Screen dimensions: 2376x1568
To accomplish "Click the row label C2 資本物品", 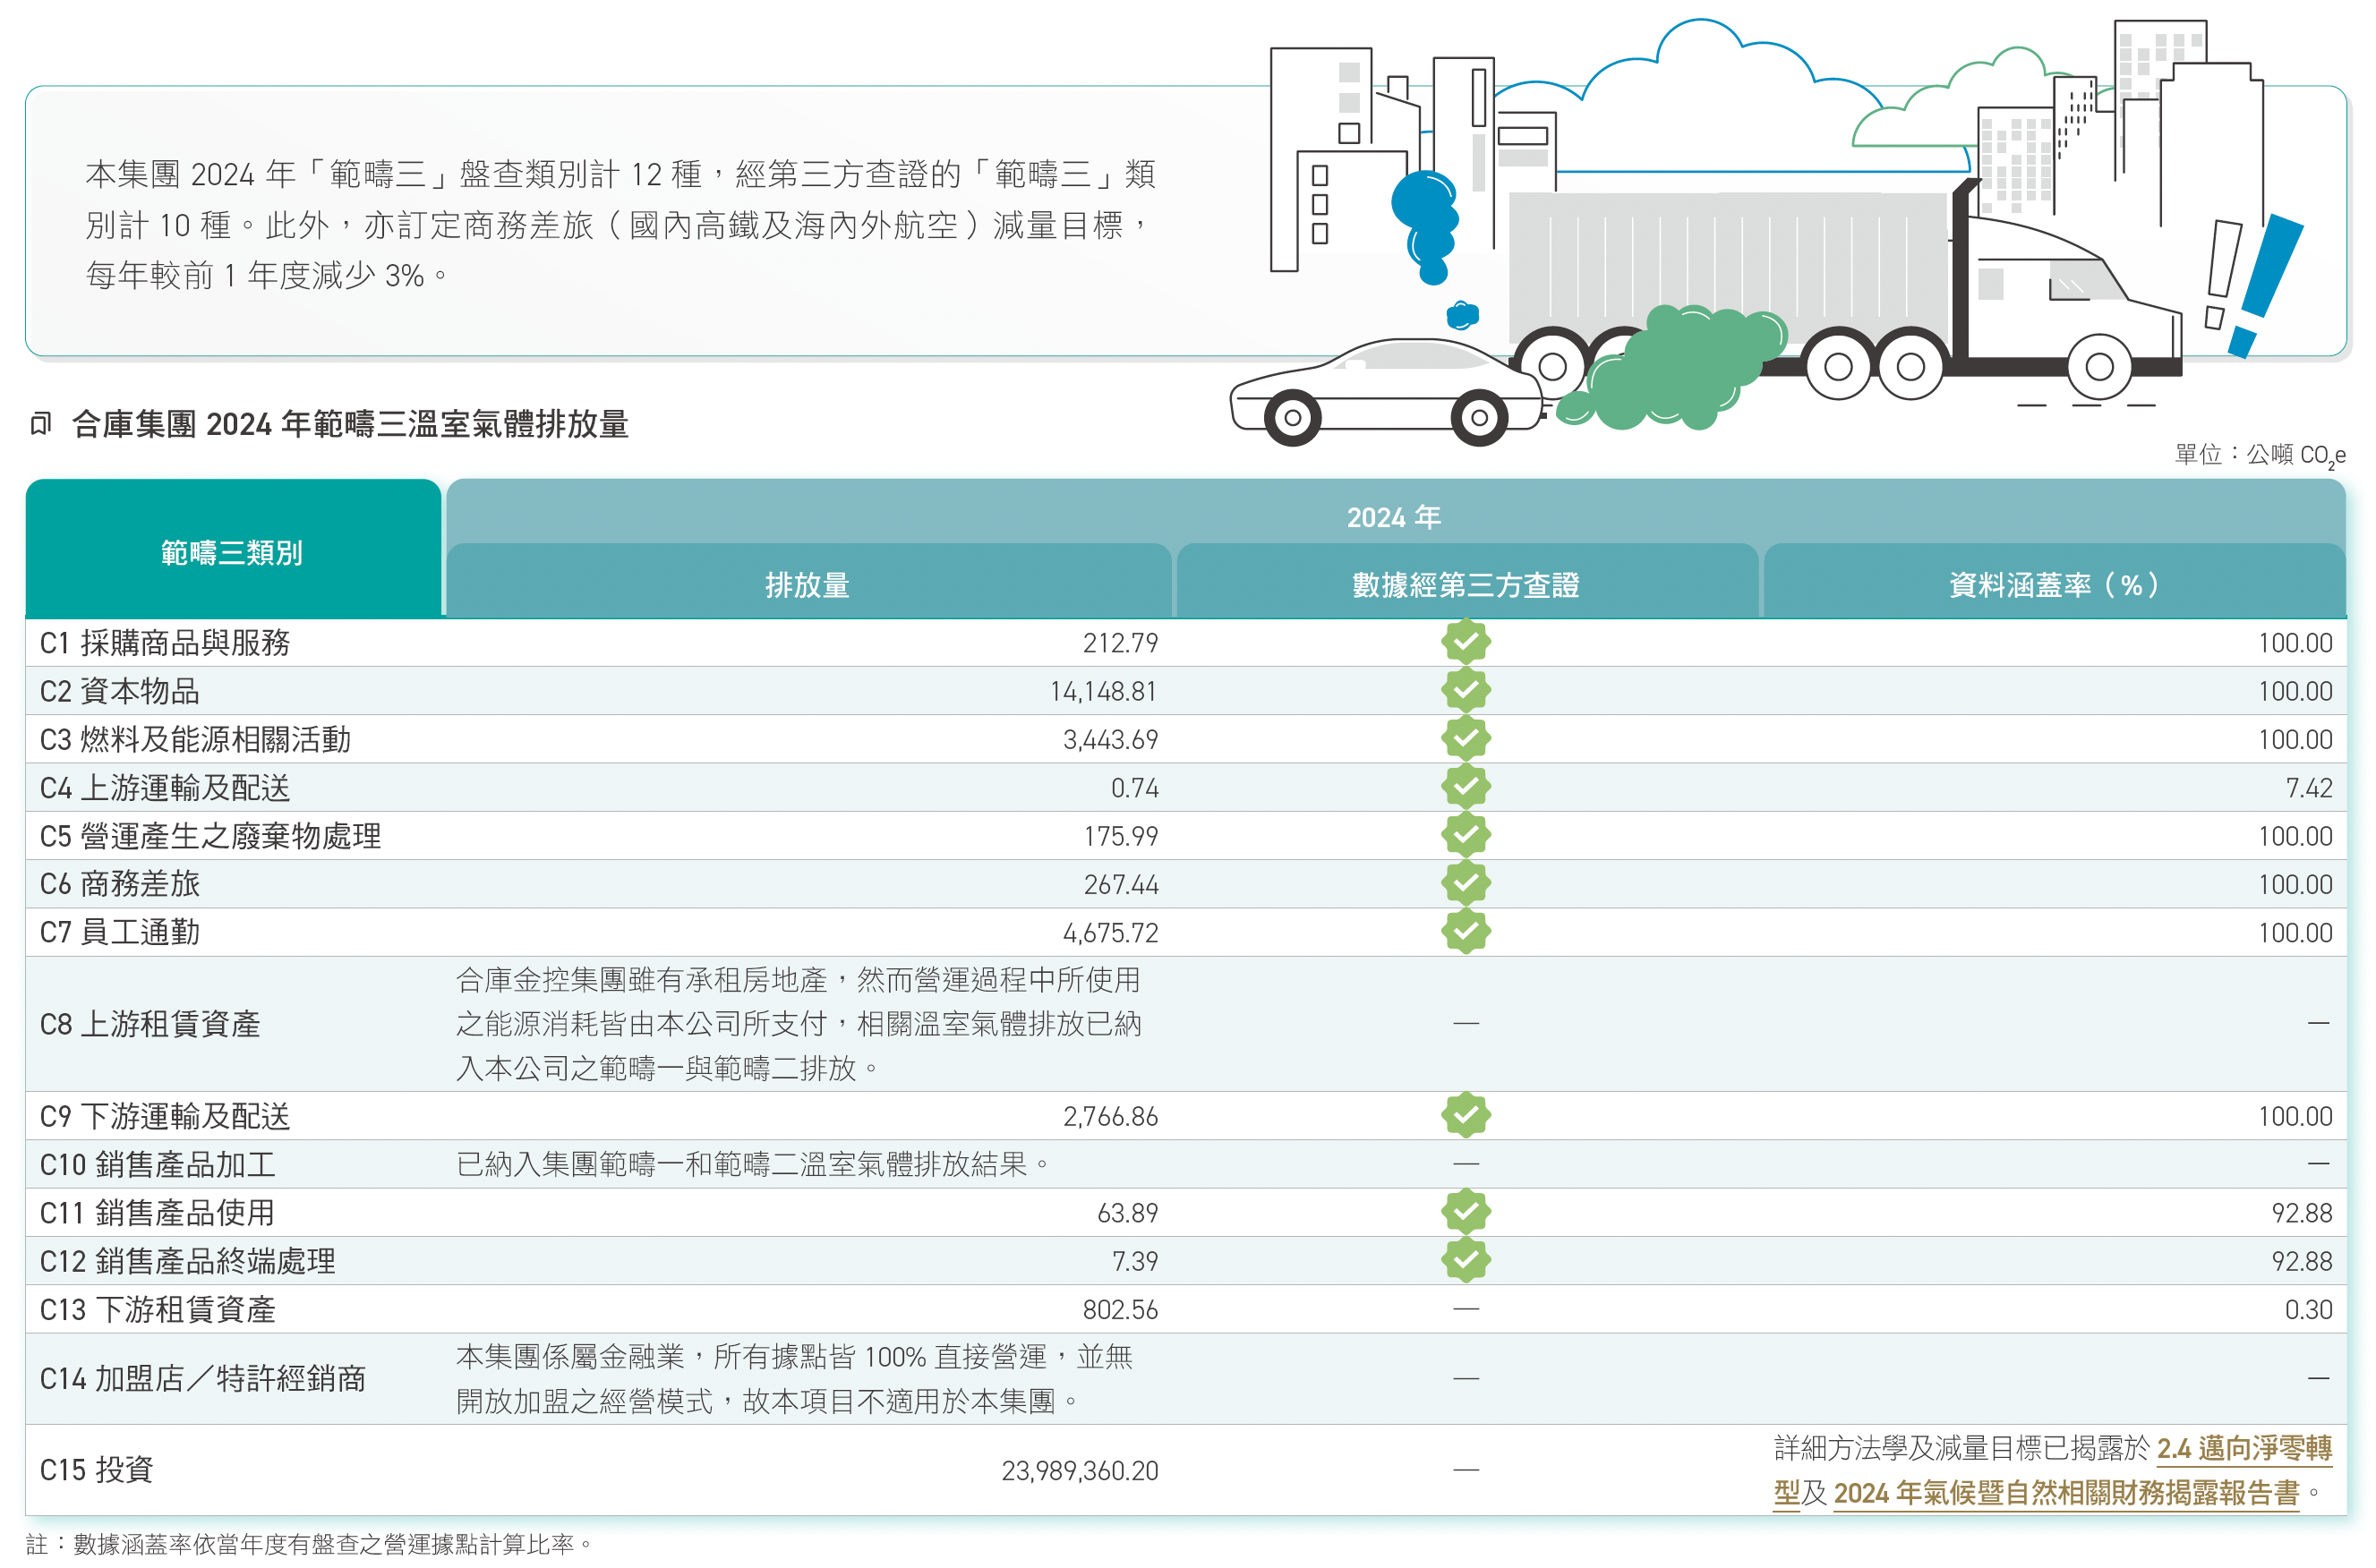I will 120,691.
